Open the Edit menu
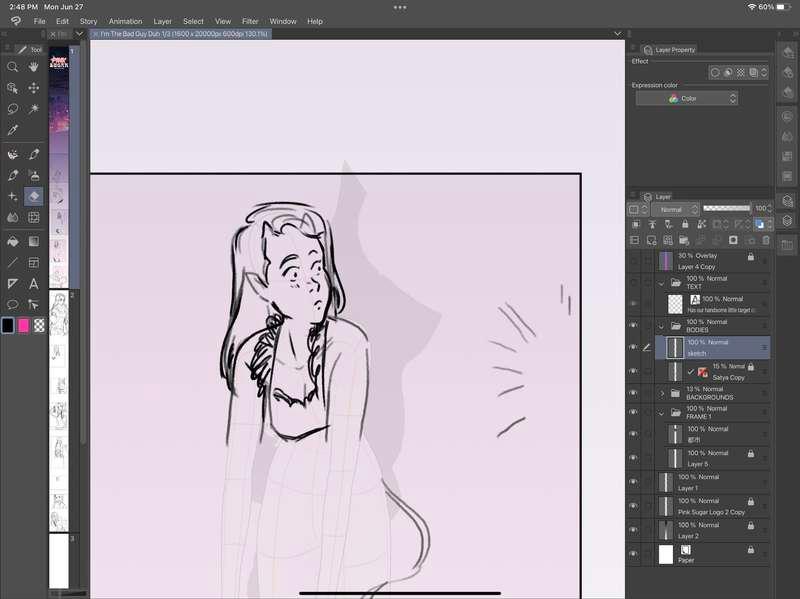The width and height of the screenshot is (800, 599). click(x=62, y=21)
